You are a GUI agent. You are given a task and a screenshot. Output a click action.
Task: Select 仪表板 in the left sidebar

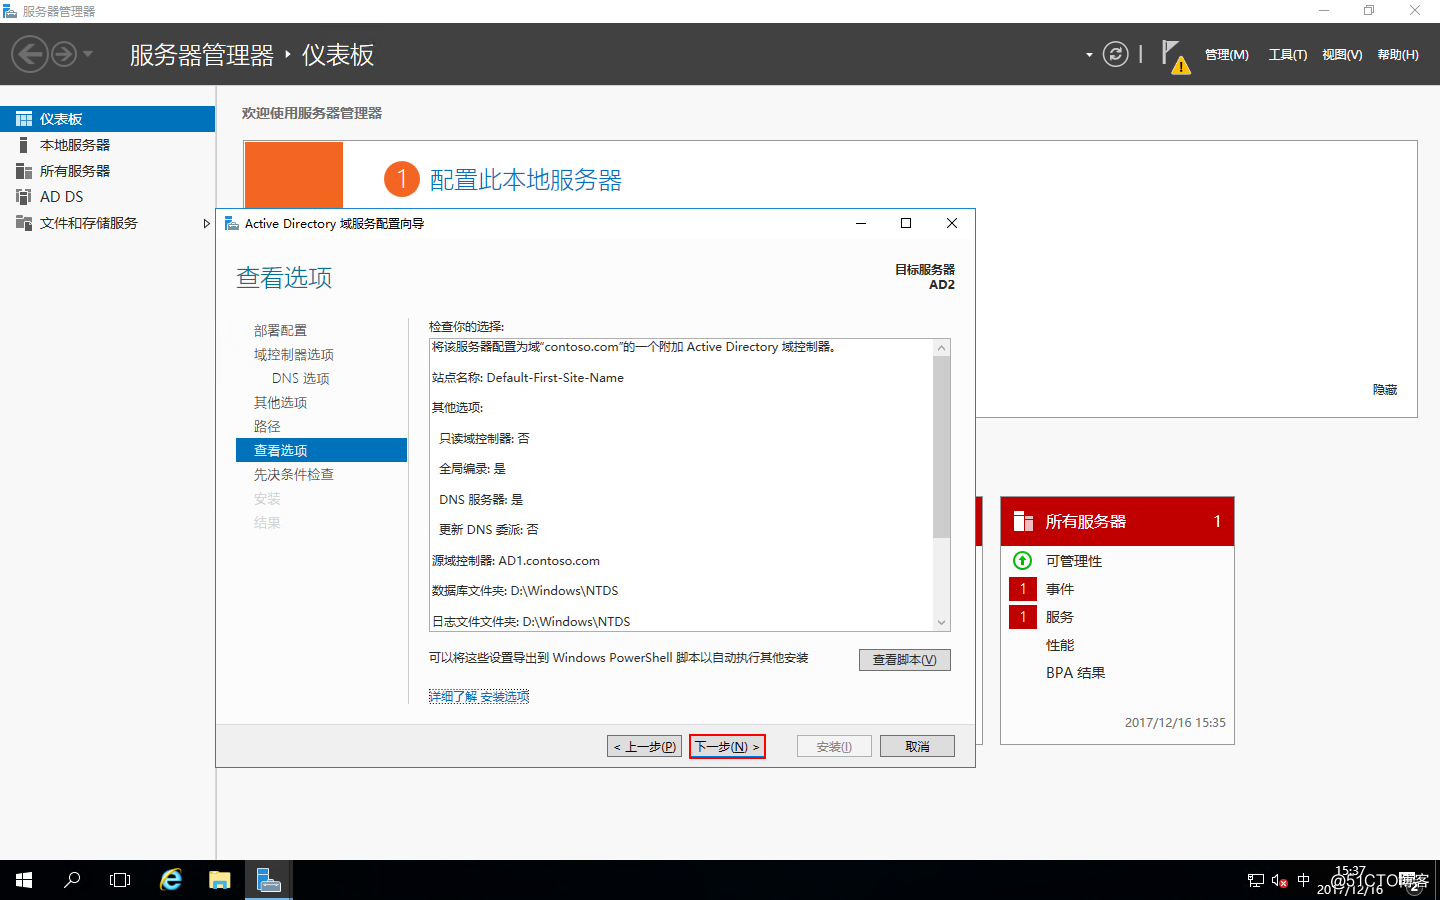tap(107, 119)
